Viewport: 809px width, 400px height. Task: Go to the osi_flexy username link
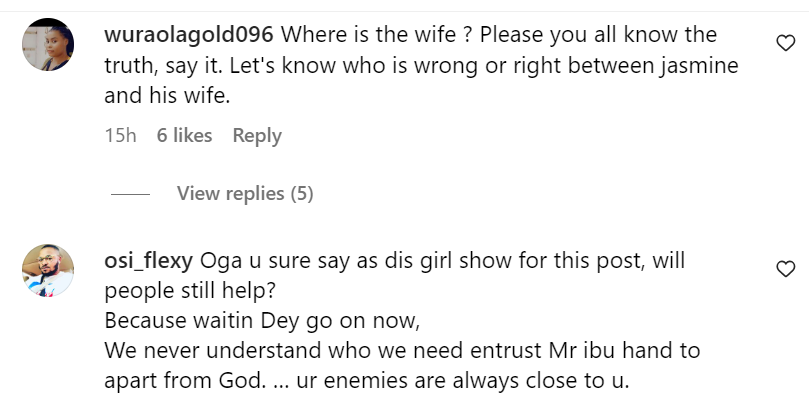(150, 261)
